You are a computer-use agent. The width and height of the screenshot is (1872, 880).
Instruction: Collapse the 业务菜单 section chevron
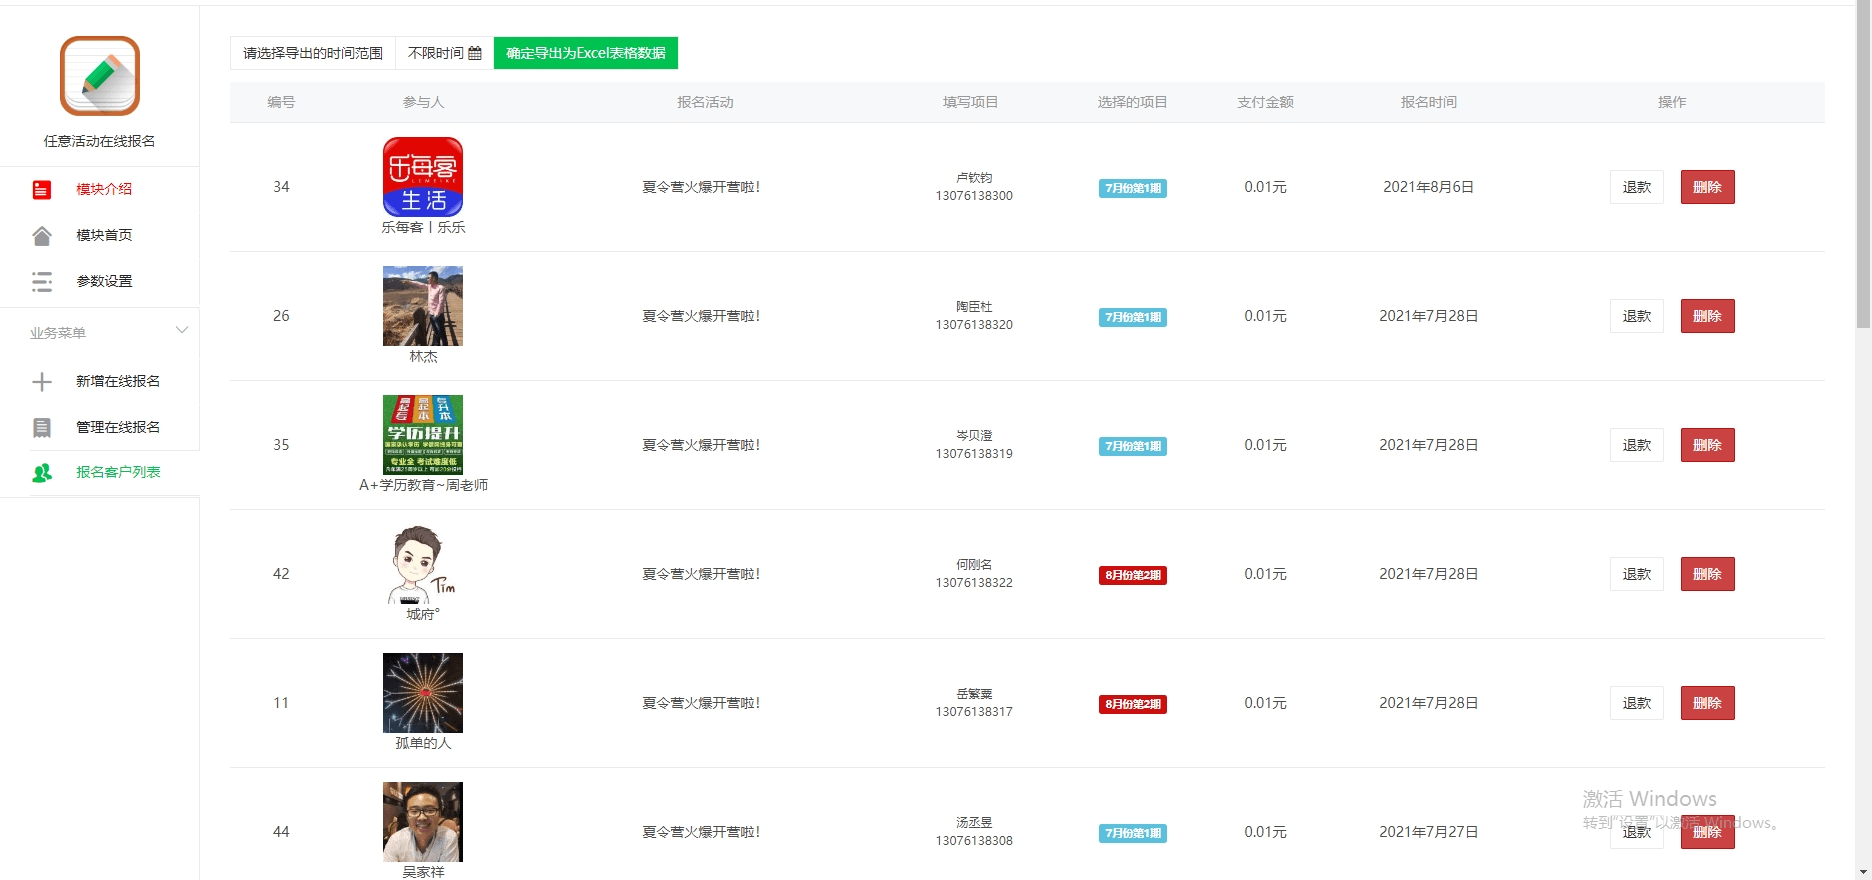coord(182,330)
